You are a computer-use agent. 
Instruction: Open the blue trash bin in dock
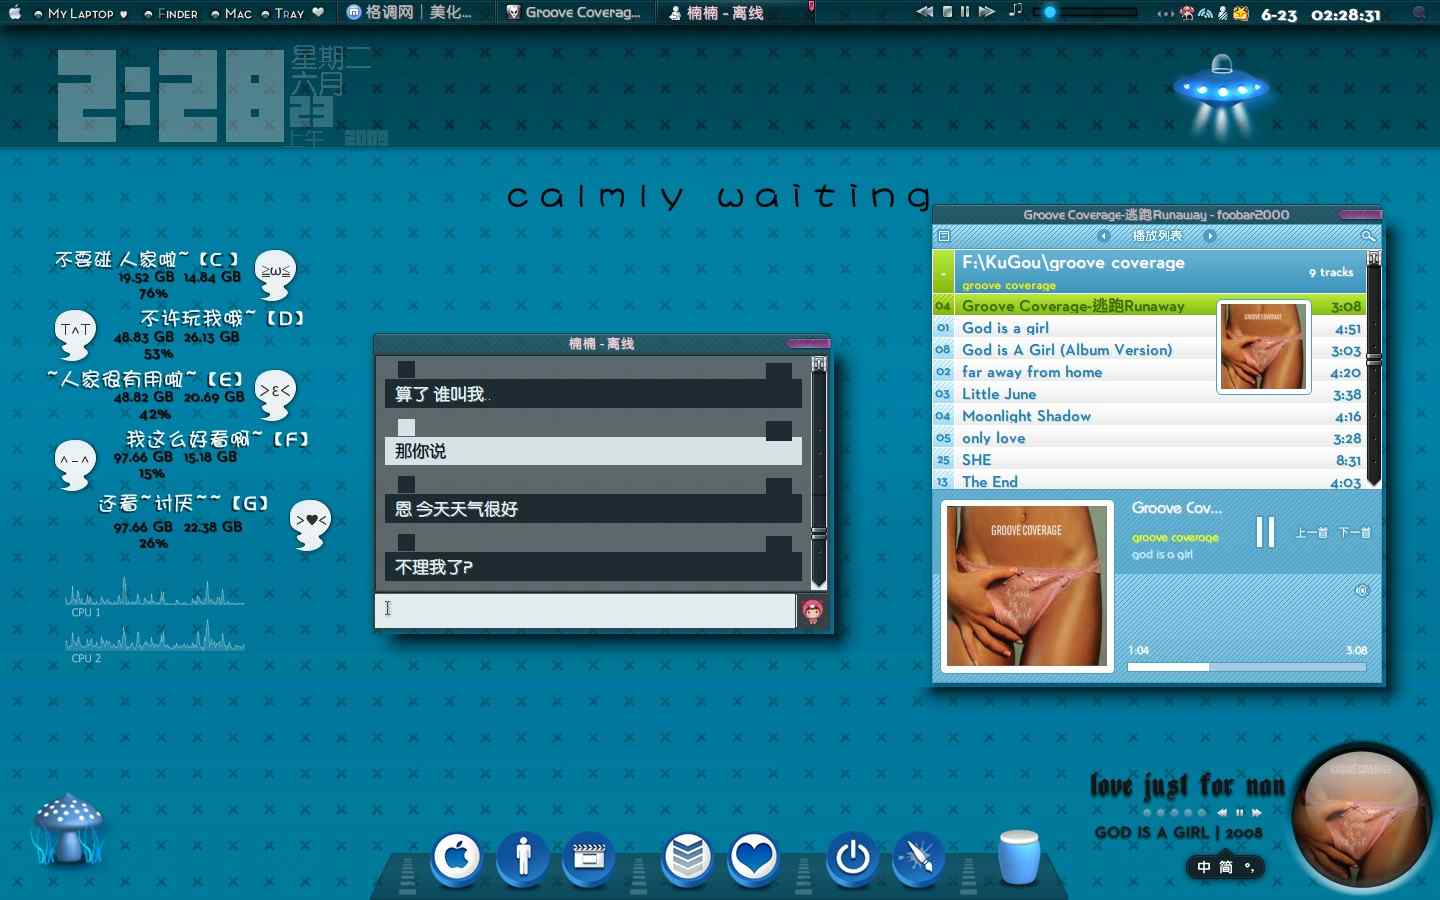click(1019, 857)
